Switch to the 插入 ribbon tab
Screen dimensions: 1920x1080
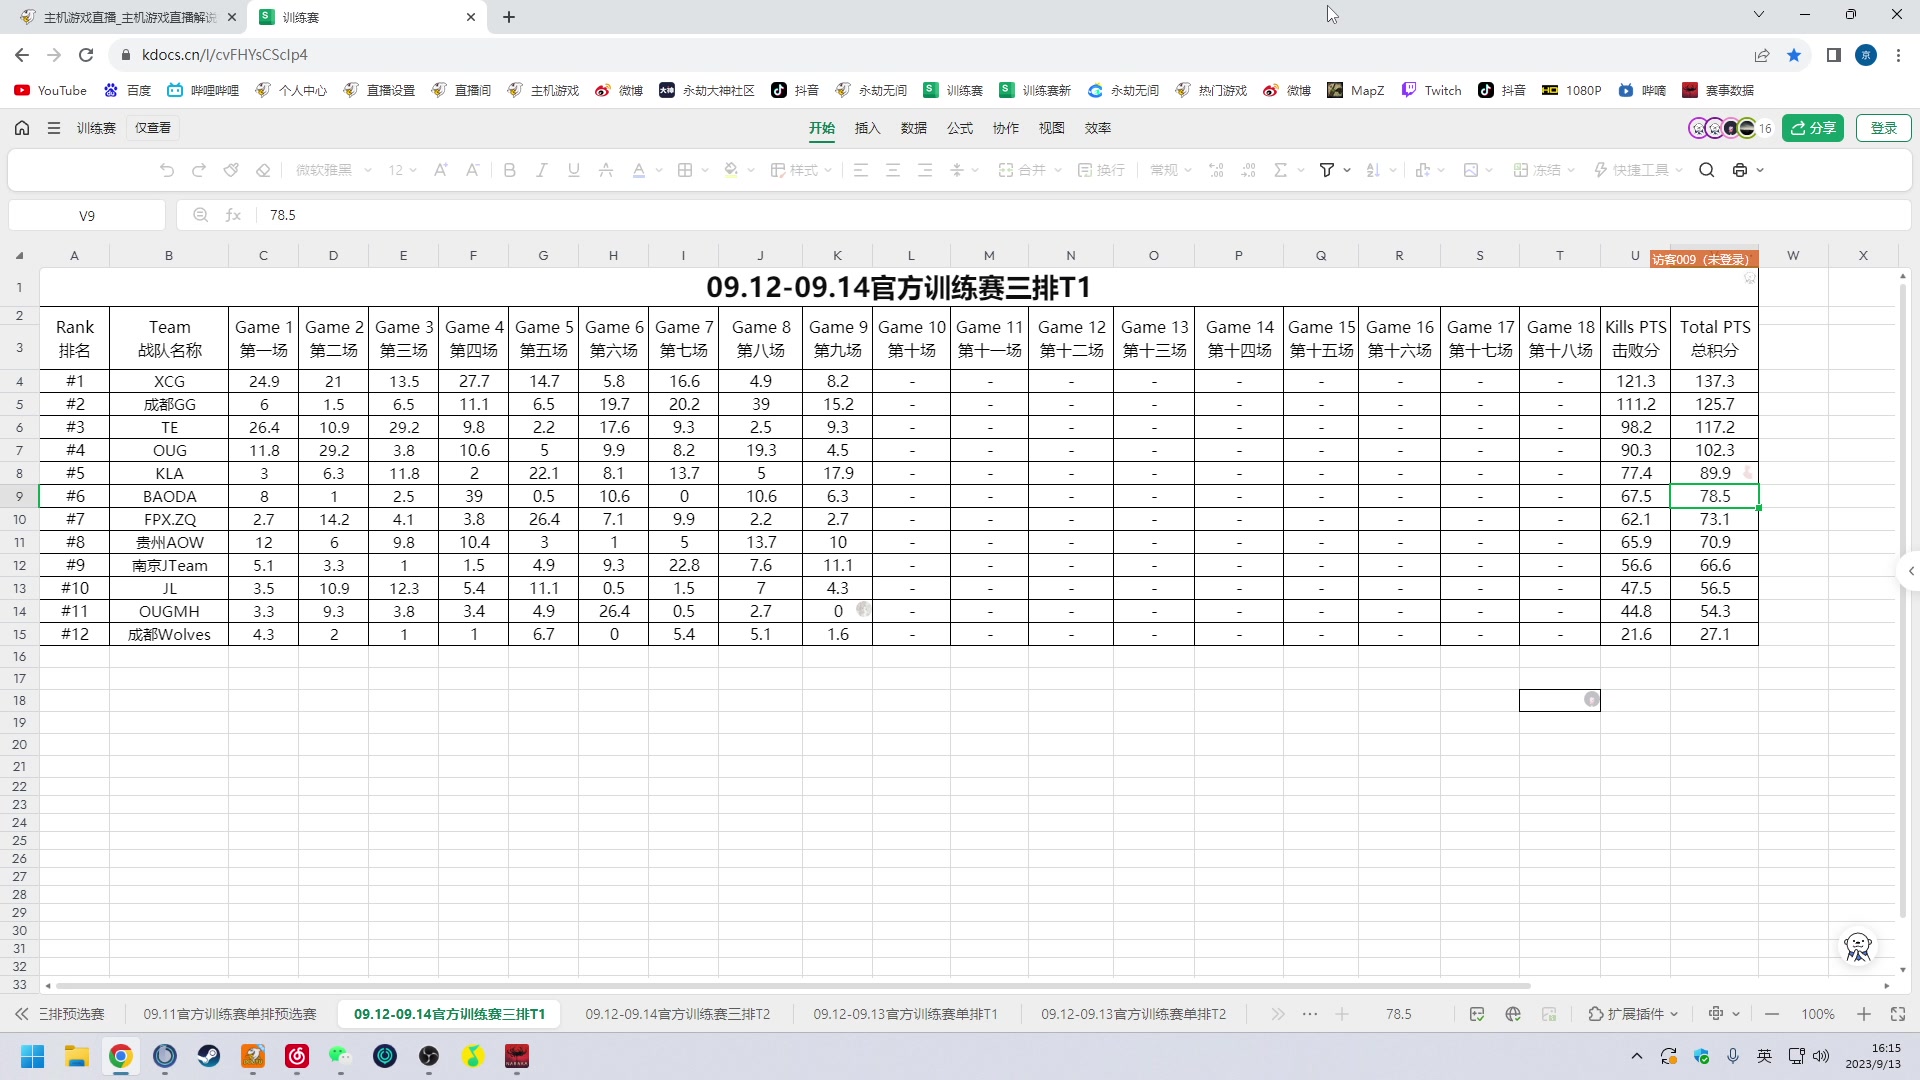click(867, 128)
